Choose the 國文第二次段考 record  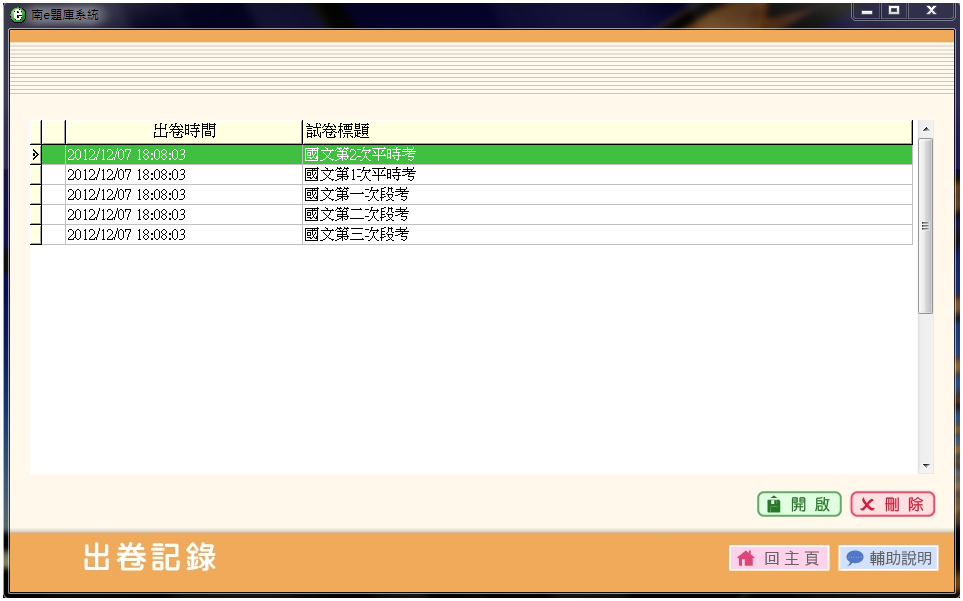(x=357, y=215)
